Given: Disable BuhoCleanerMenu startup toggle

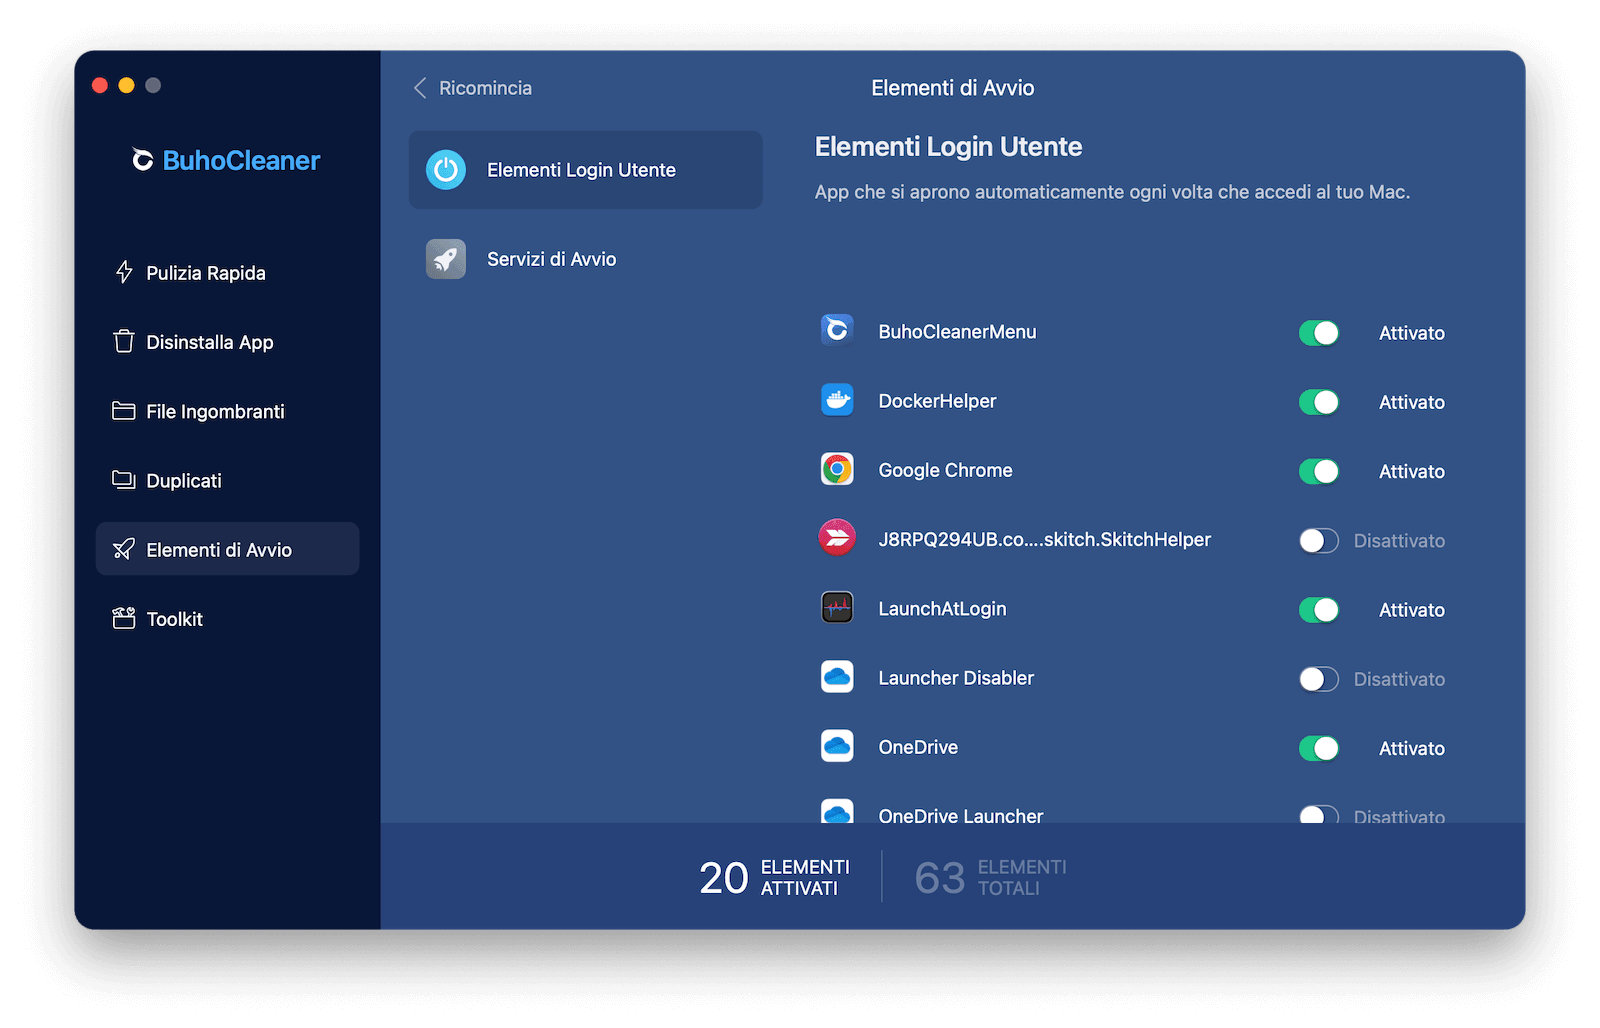Looking at the screenshot, I should pos(1318,333).
